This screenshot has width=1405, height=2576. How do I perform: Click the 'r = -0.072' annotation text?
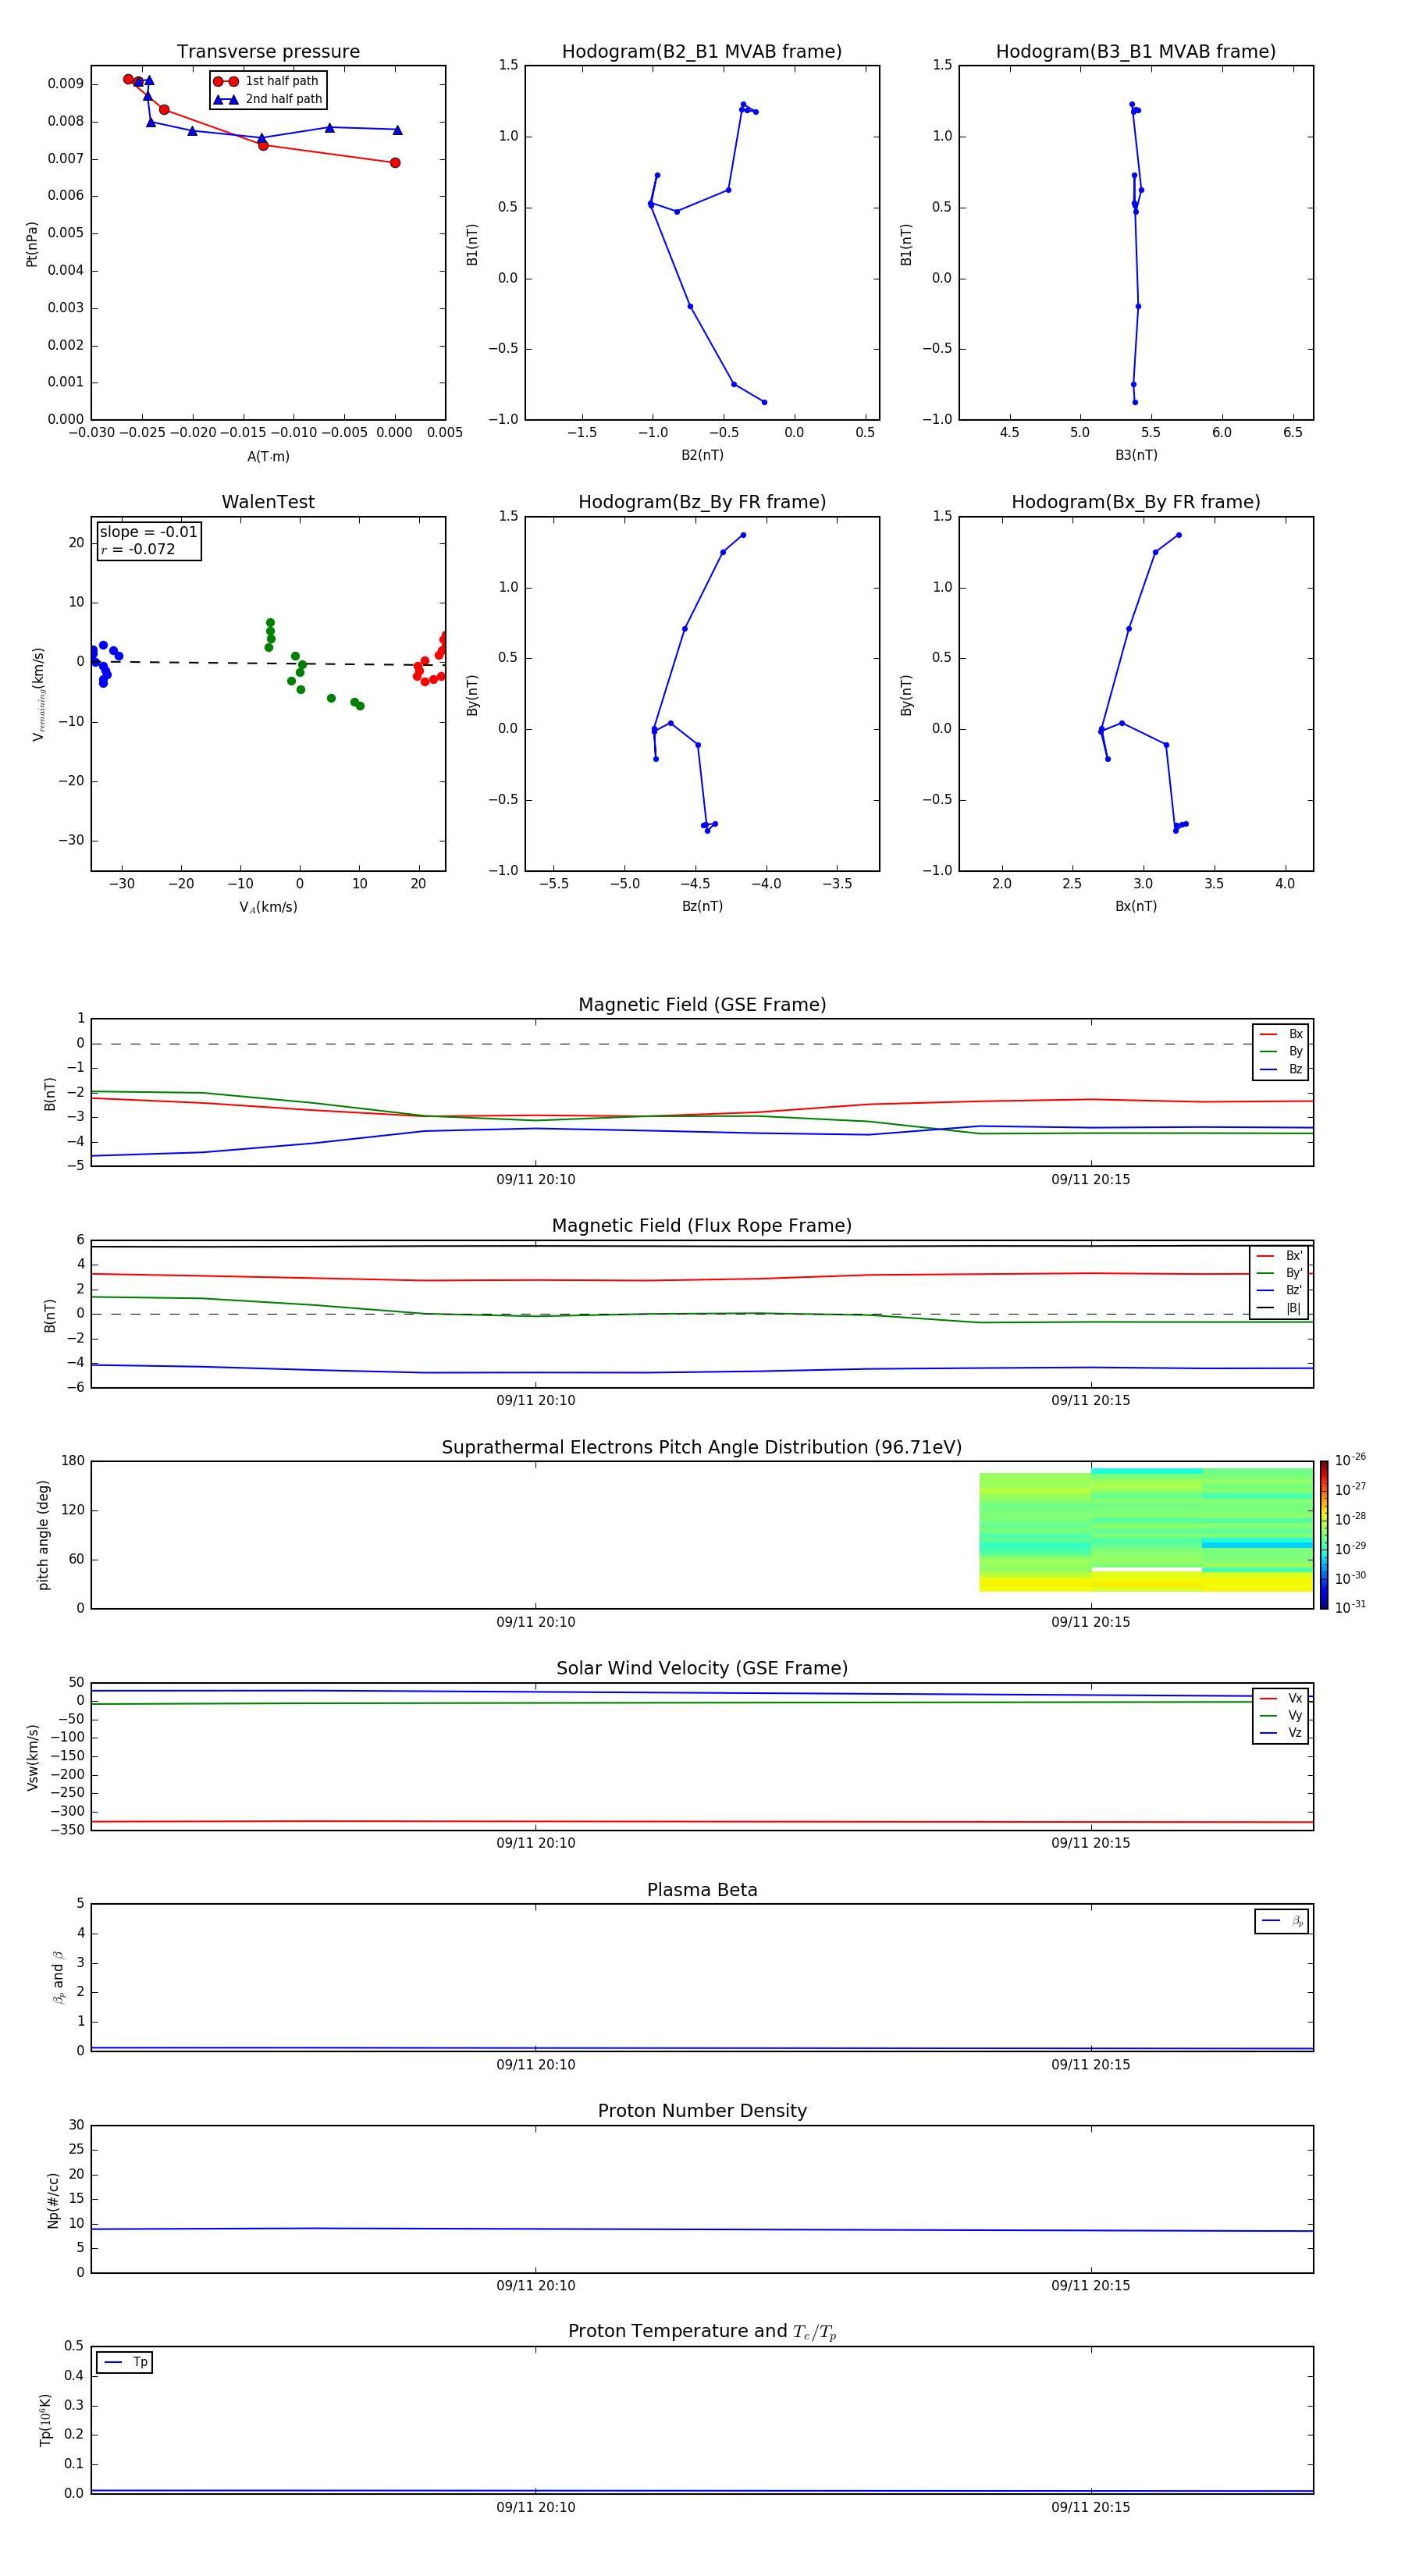tap(138, 549)
